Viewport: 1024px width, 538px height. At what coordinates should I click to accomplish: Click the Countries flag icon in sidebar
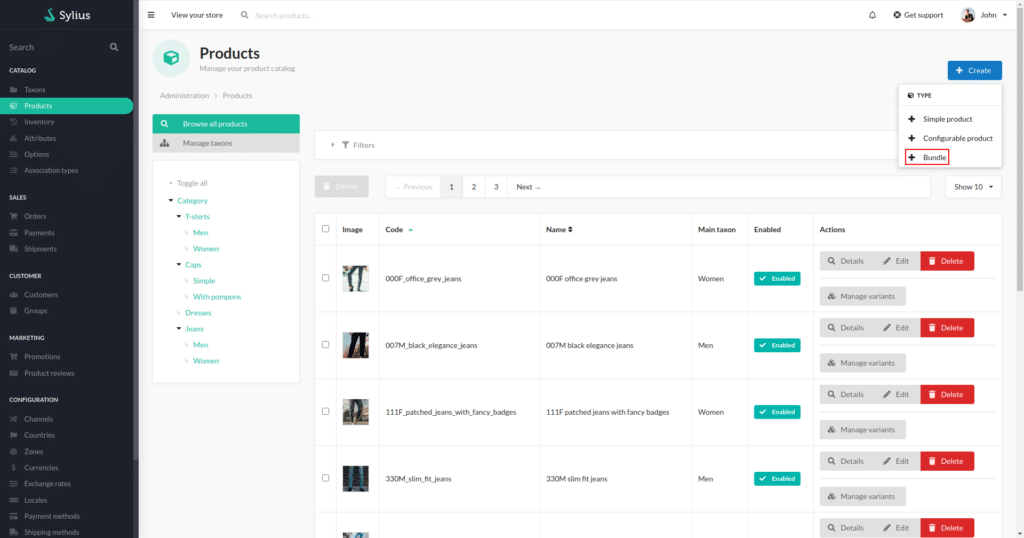pos(14,435)
